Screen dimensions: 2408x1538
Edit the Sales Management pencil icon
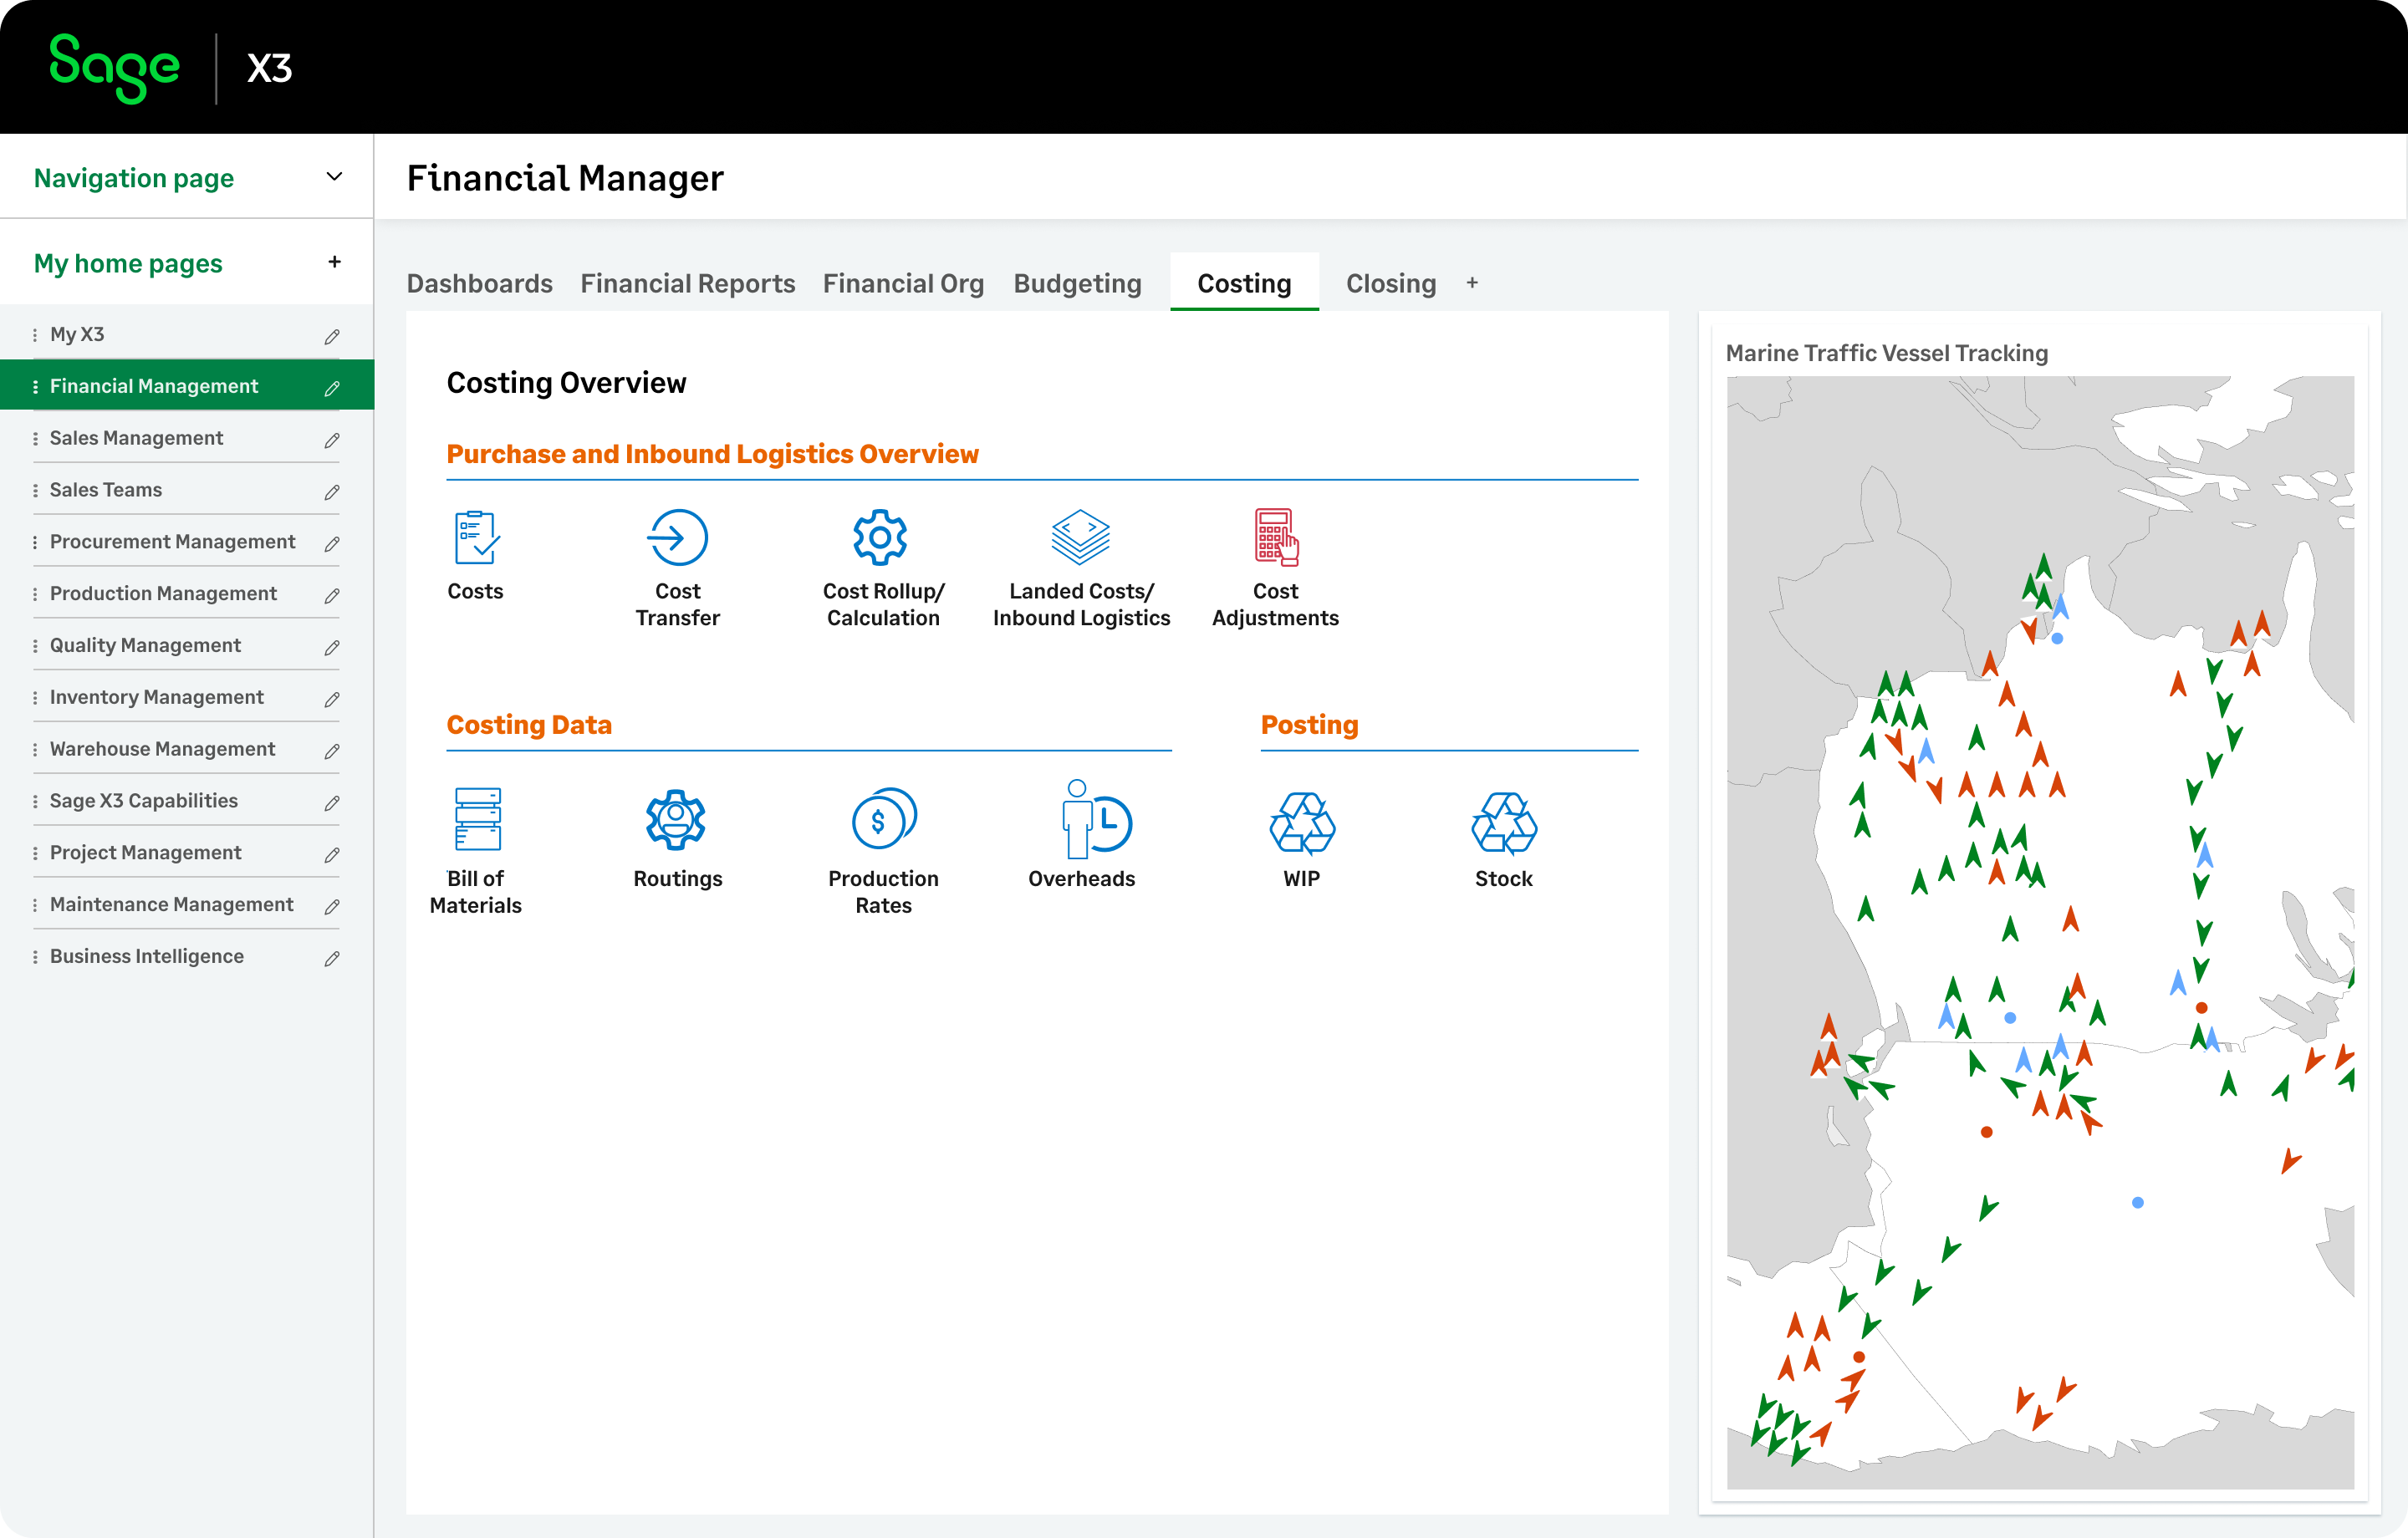[332, 440]
